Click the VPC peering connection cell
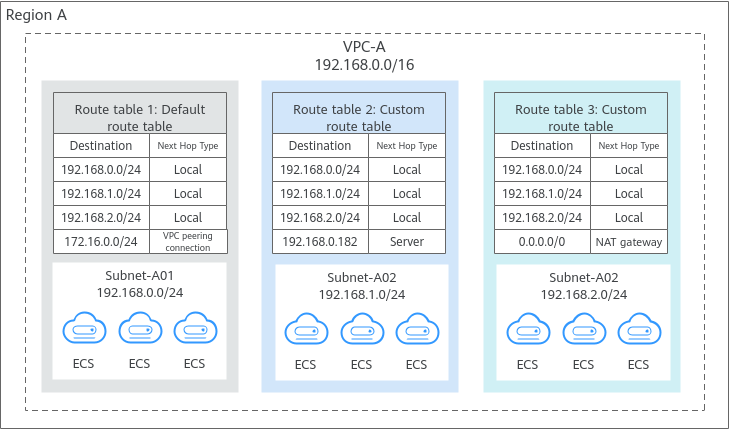The image size is (729, 429). [188, 242]
